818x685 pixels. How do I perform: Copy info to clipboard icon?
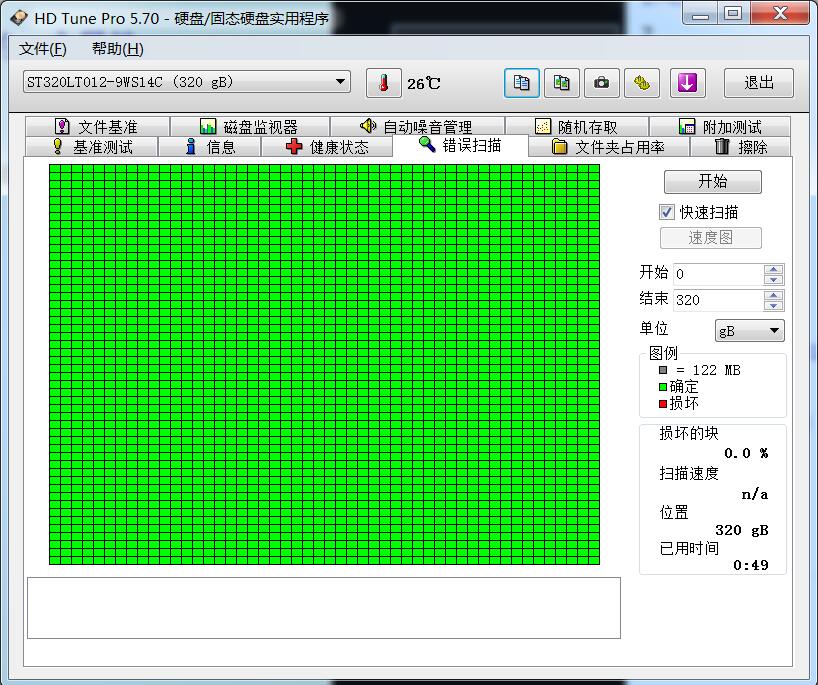tap(521, 83)
